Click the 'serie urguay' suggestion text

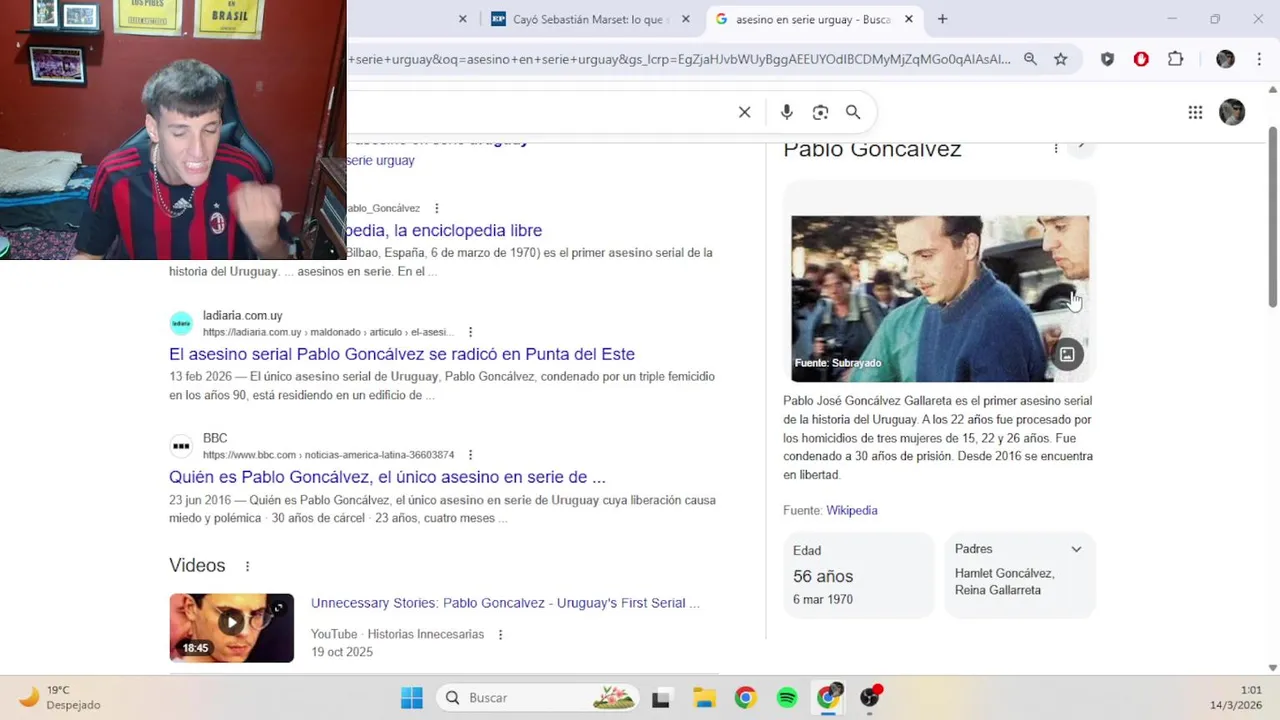pyautogui.click(x=380, y=160)
